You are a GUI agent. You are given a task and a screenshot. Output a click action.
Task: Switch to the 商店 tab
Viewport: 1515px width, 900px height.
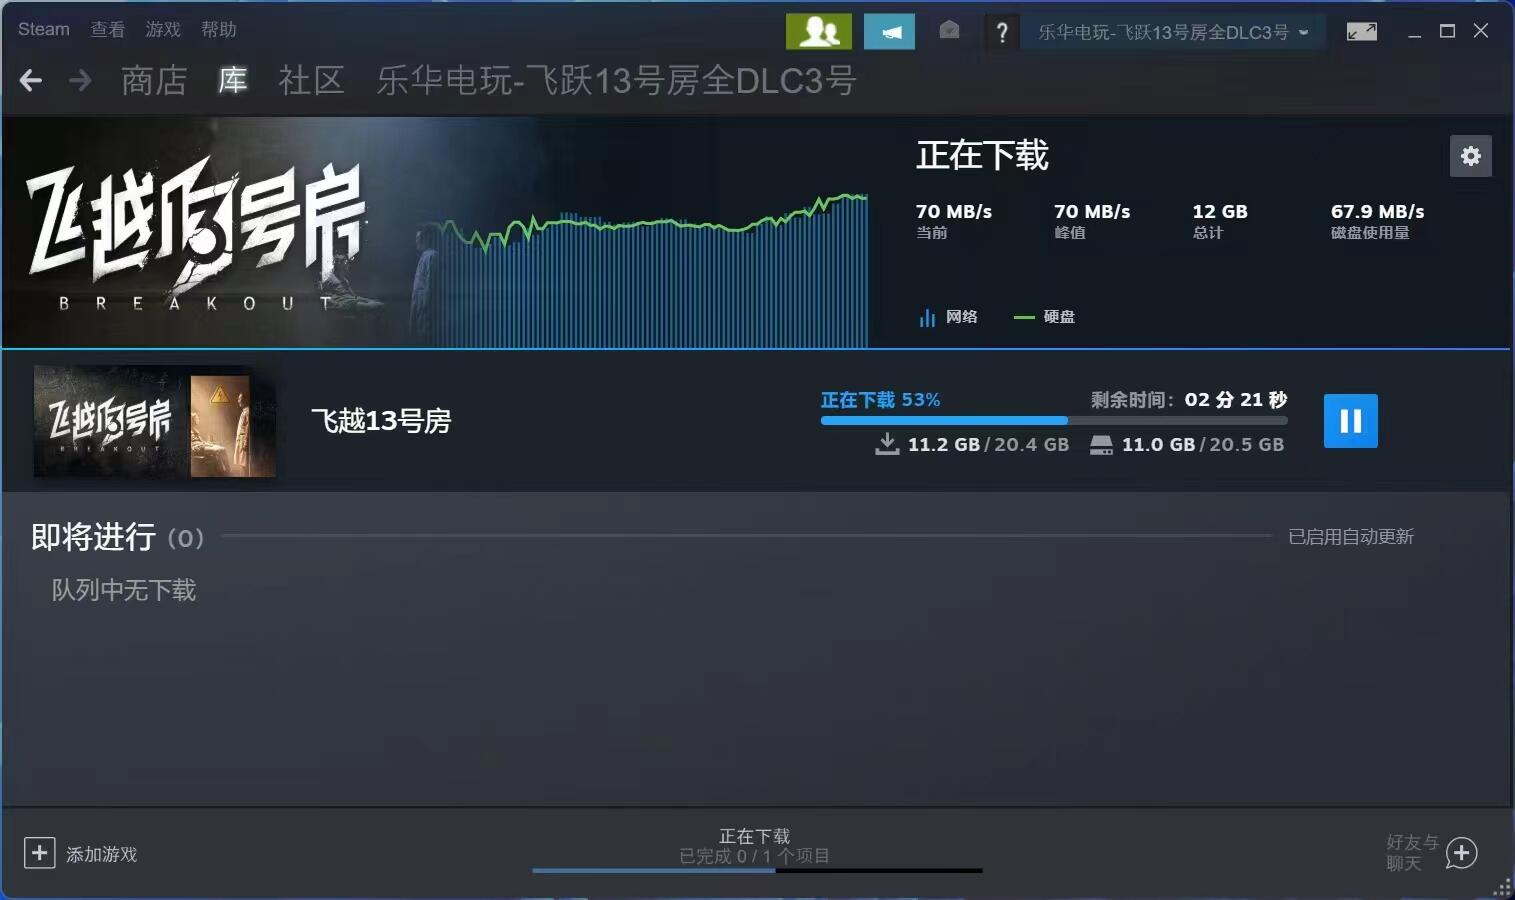point(154,80)
